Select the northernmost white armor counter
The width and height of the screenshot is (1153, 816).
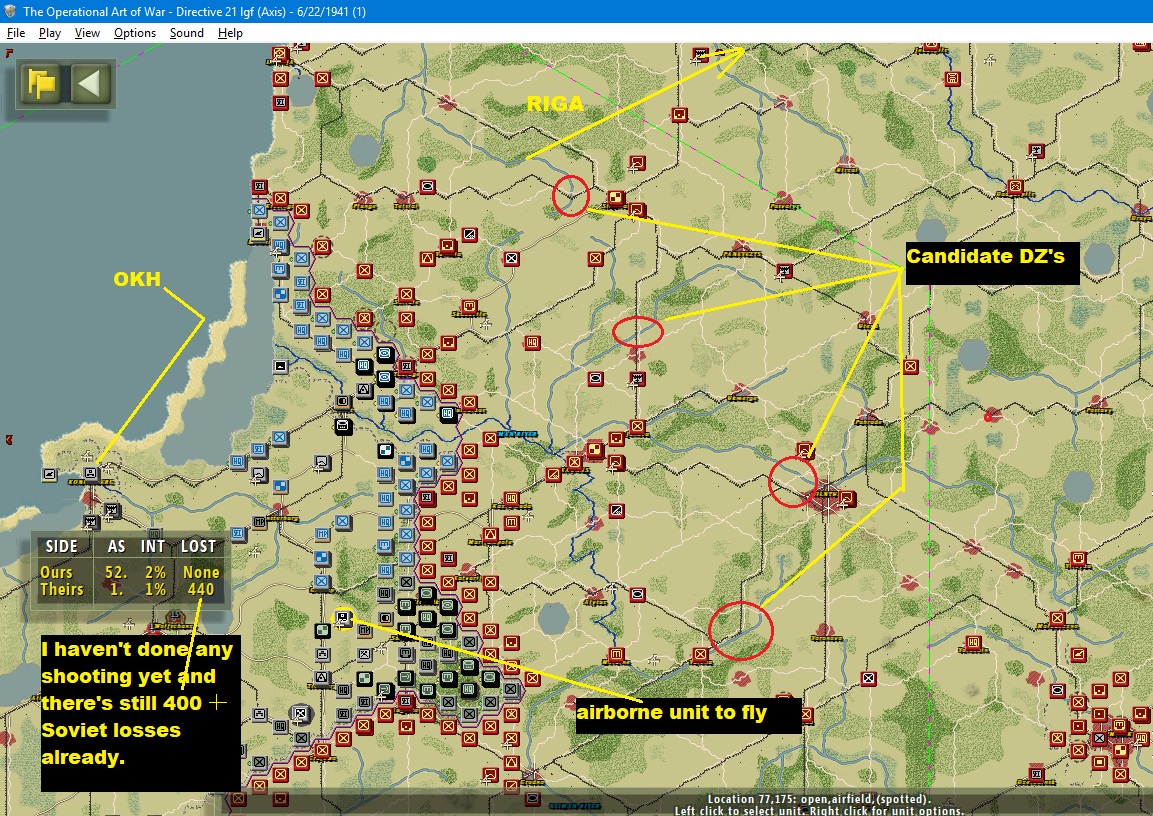point(427,187)
